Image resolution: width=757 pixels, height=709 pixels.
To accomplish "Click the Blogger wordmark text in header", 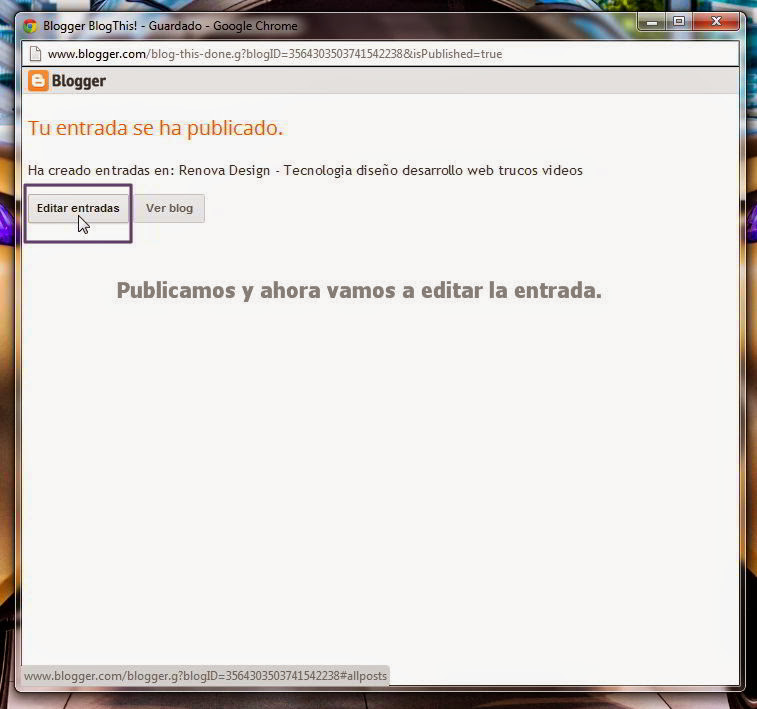I will 79,81.
